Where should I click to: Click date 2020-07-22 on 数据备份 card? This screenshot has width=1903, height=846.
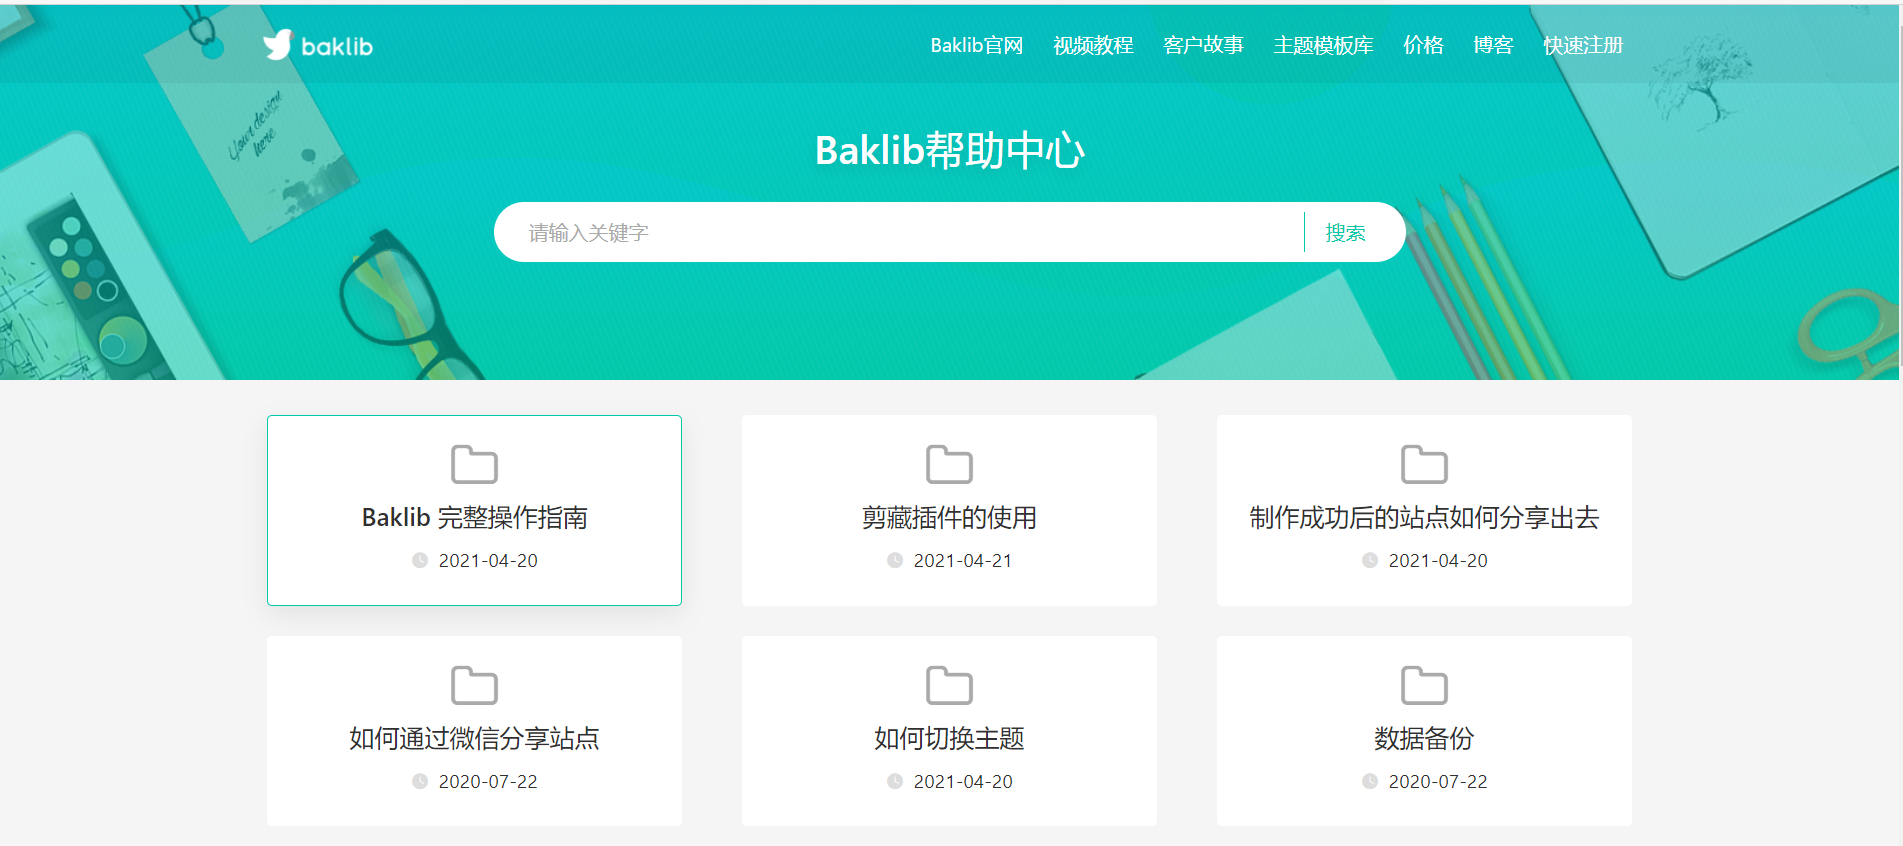[1438, 782]
